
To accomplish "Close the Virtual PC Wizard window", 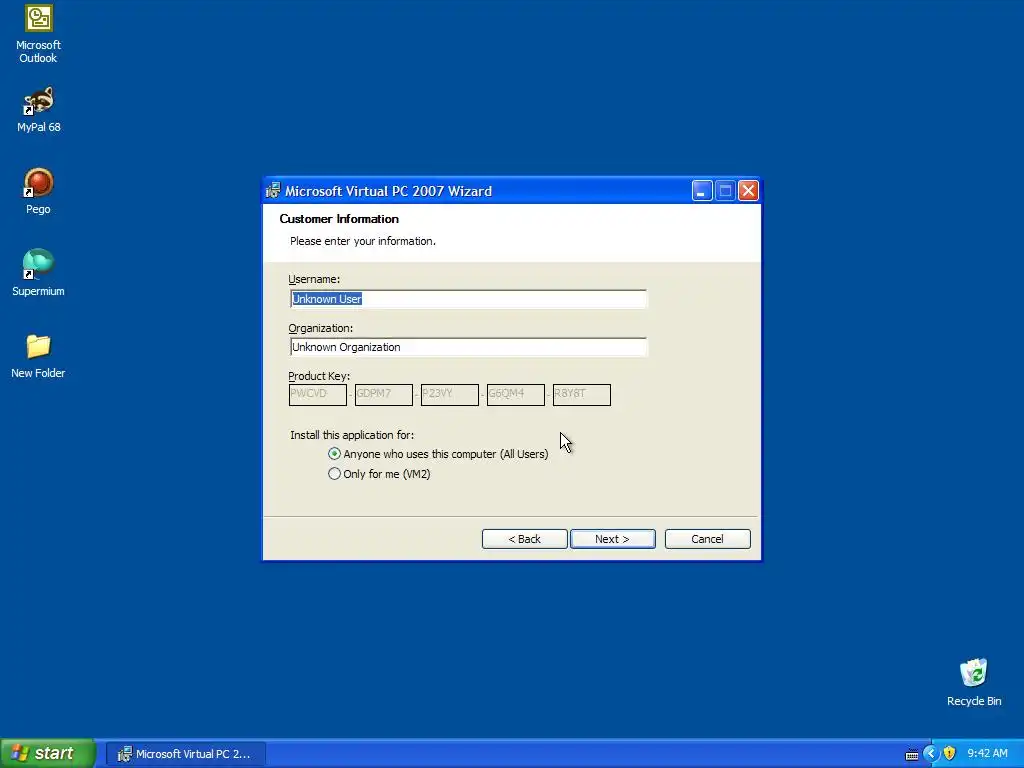I will [748, 191].
